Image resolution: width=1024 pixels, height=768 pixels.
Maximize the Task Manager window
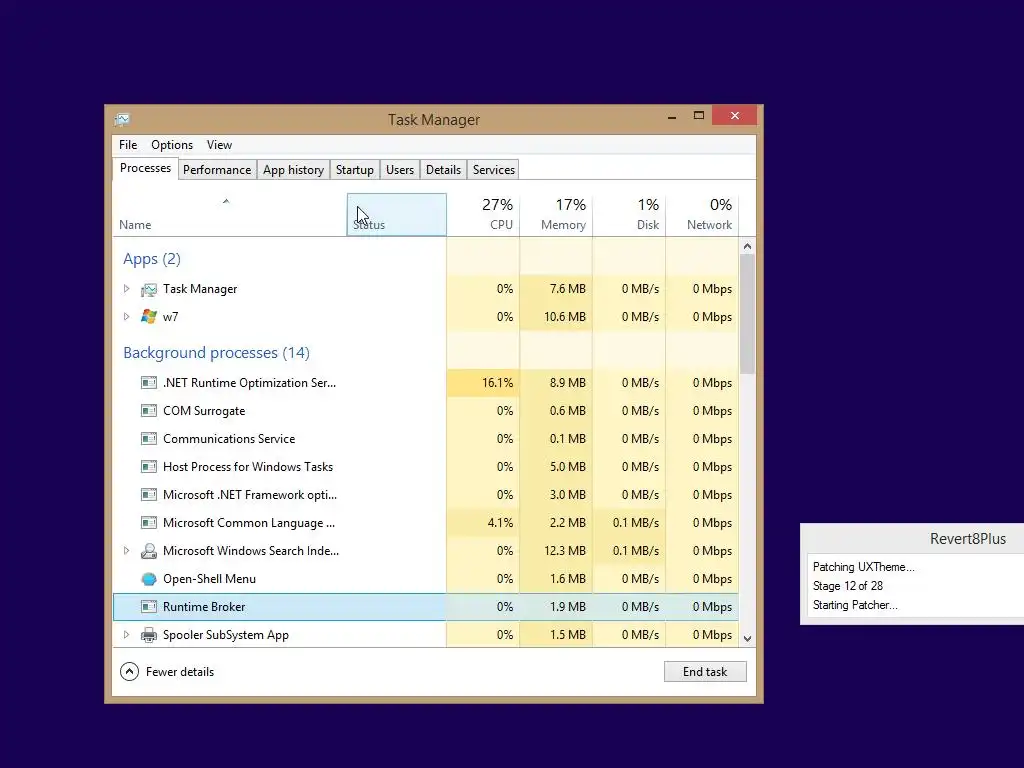point(699,116)
